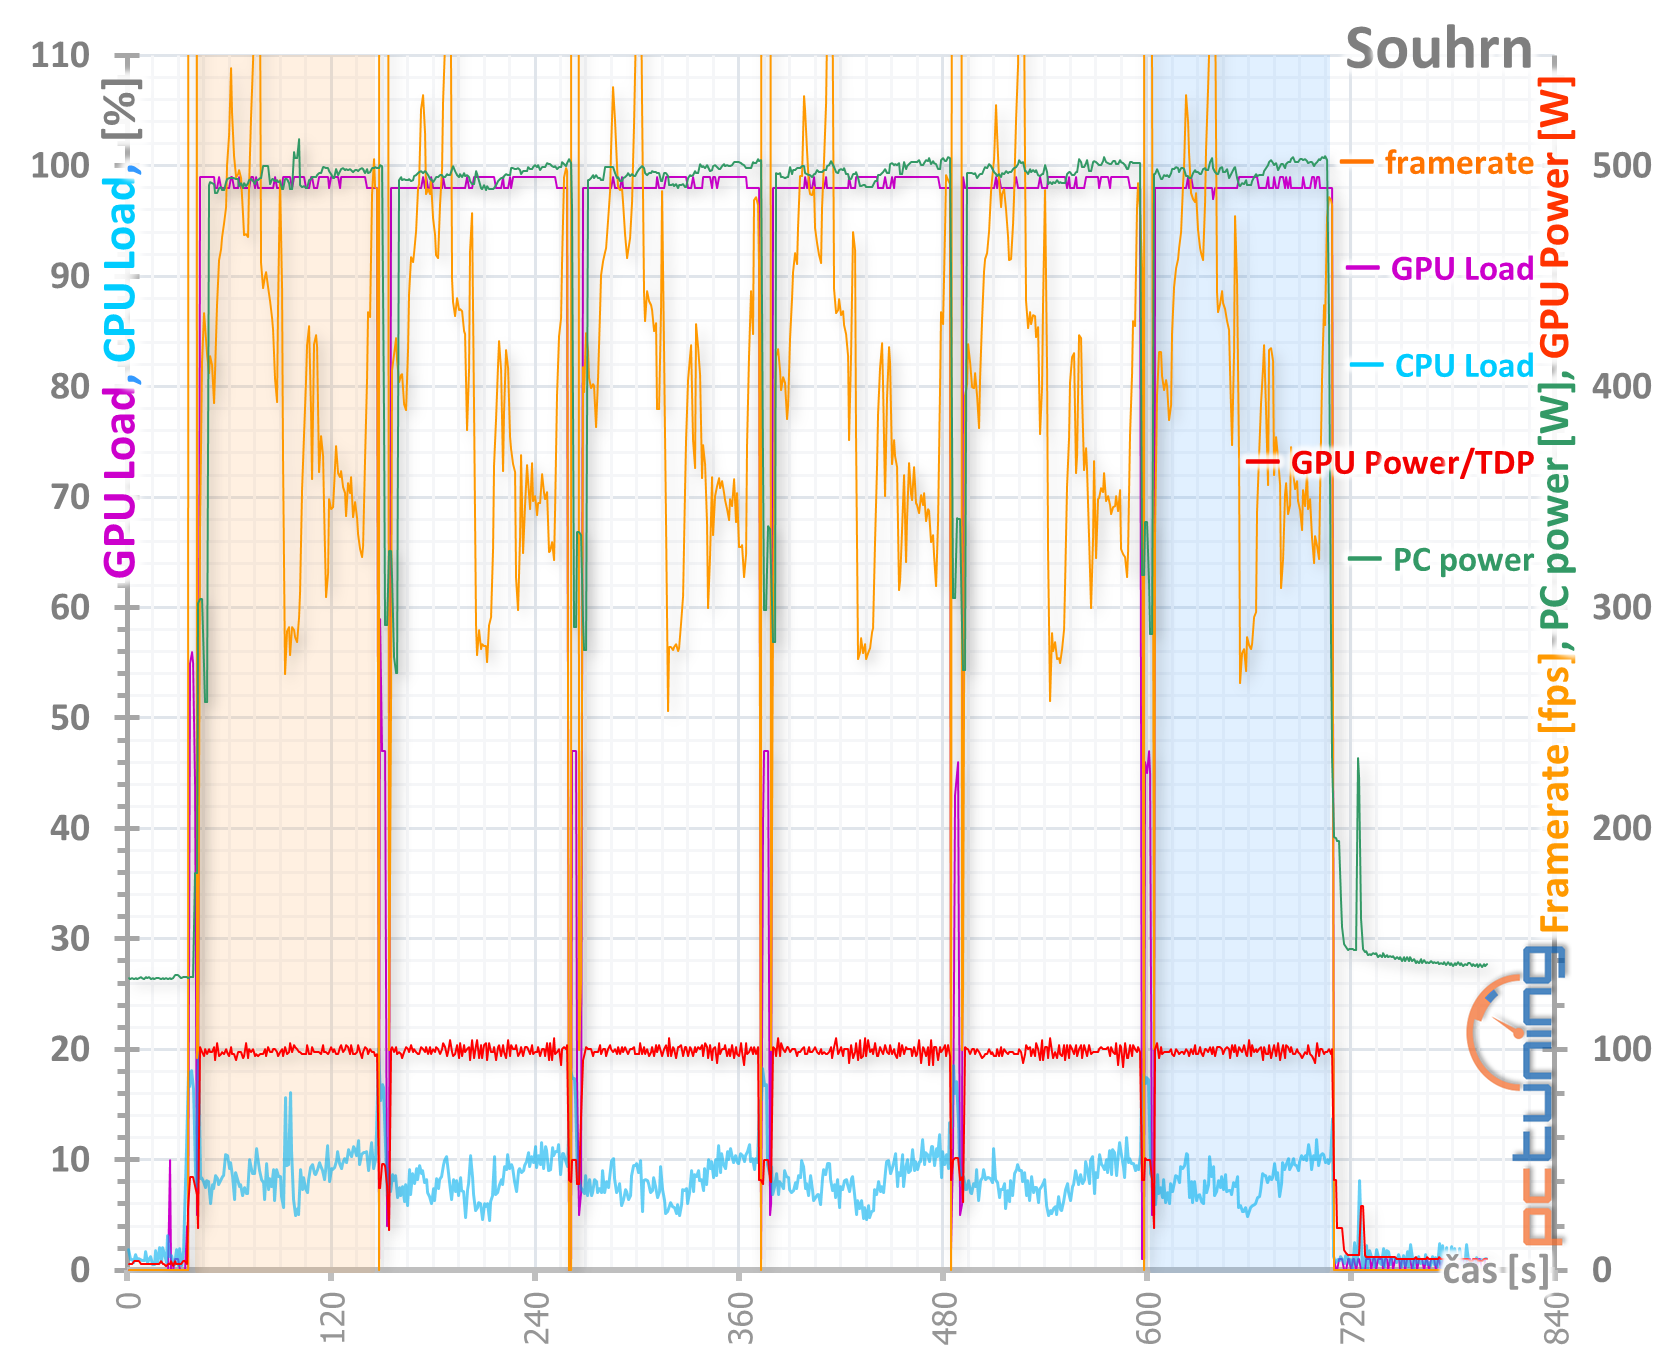Click the 'CPU Load' legend label

pos(1464,366)
